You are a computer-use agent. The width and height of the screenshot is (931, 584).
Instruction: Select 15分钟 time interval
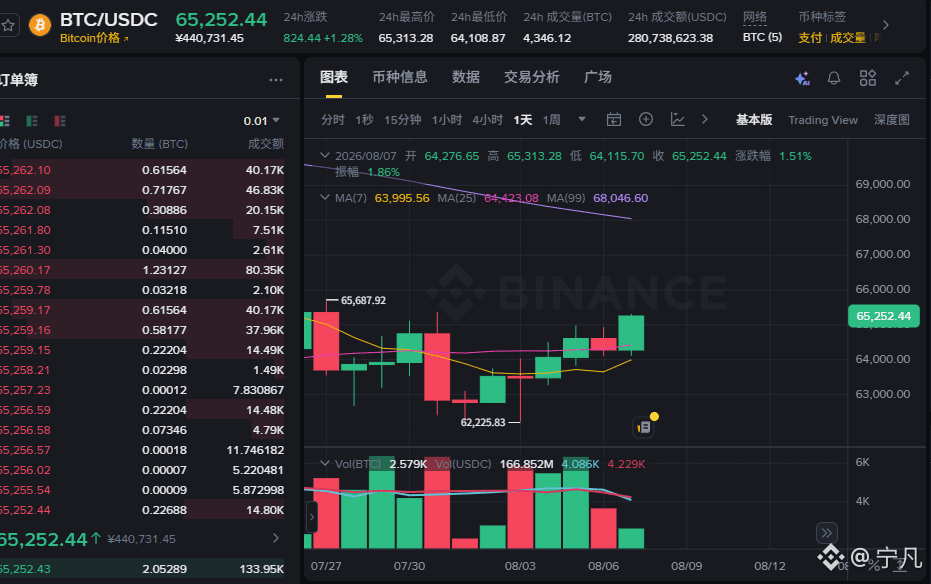(403, 120)
